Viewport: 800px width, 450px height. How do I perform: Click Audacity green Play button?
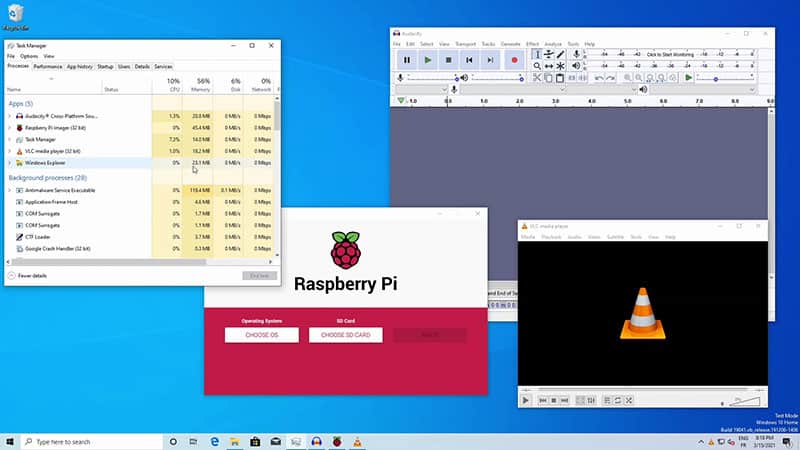pos(428,60)
